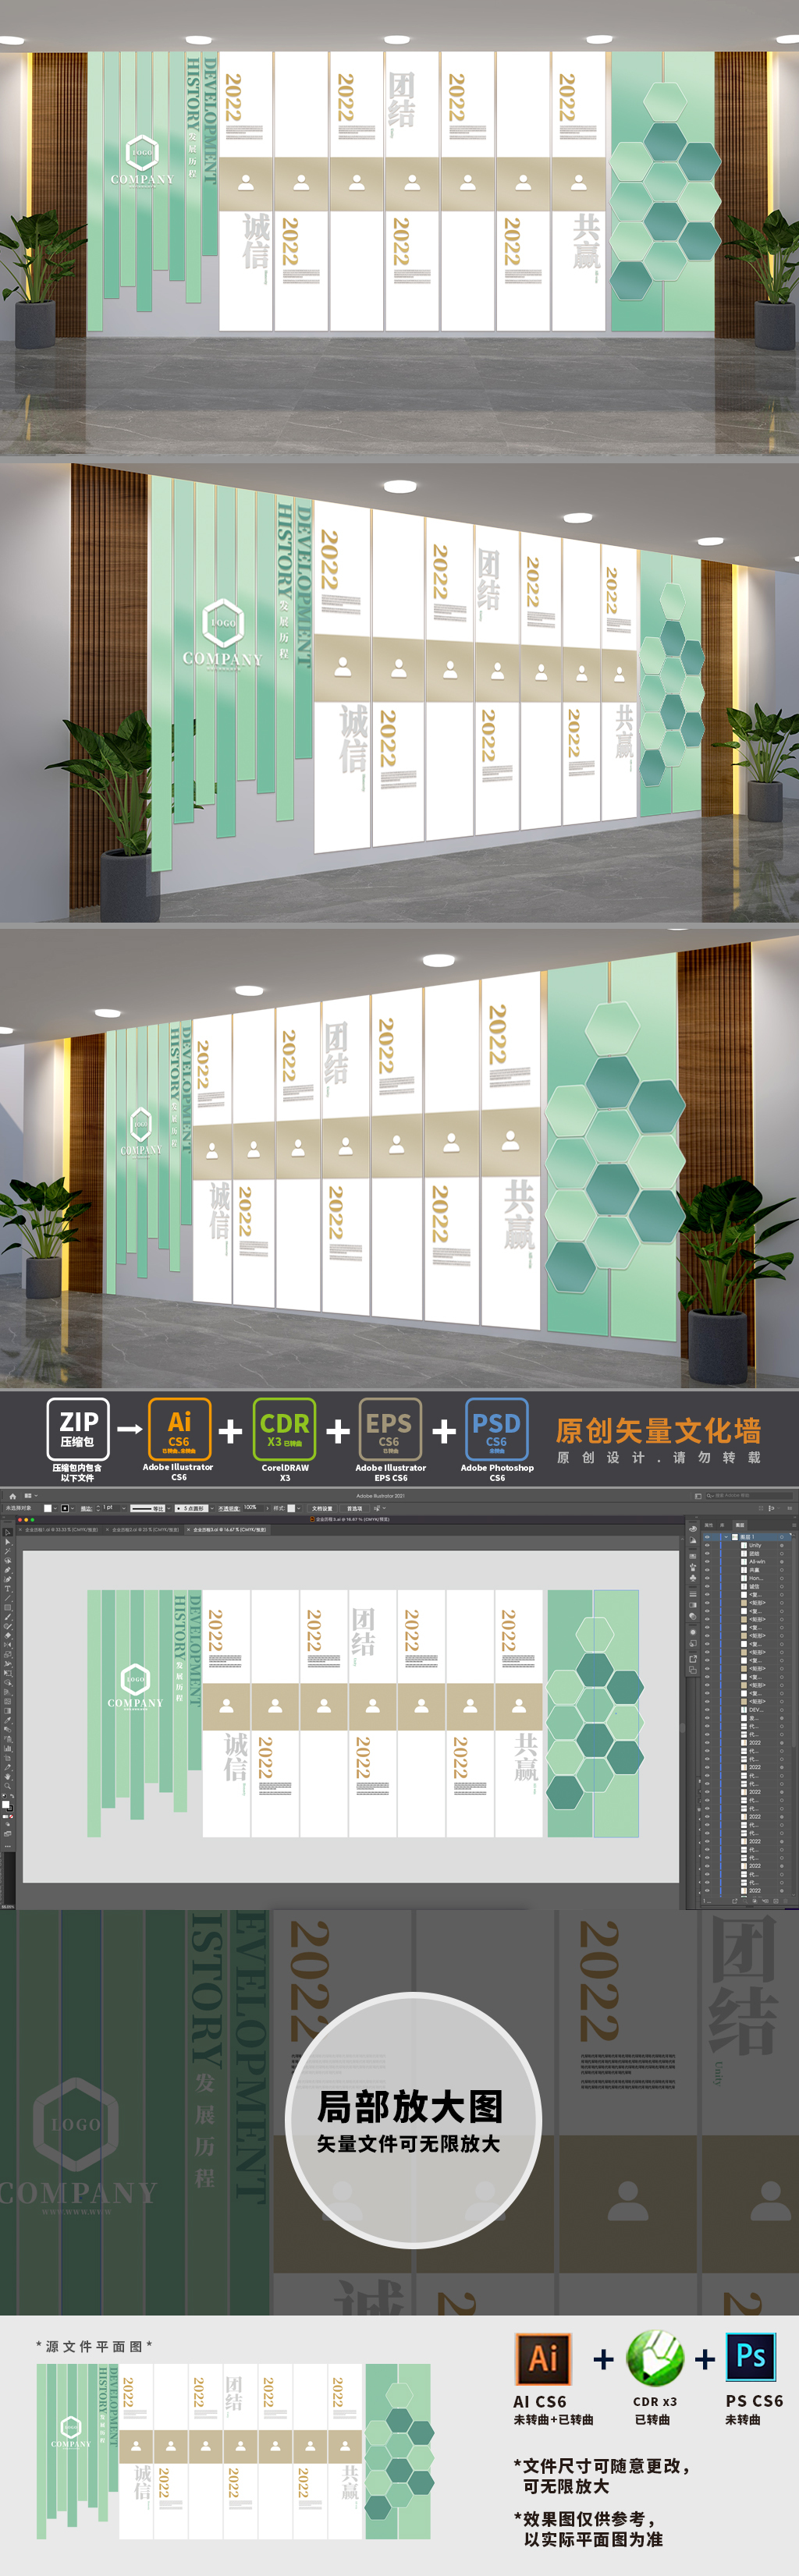The image size is (799, 2576).
Task: Expand the opacity slider arrow beside 100%
Action: tap(268, 1508)
